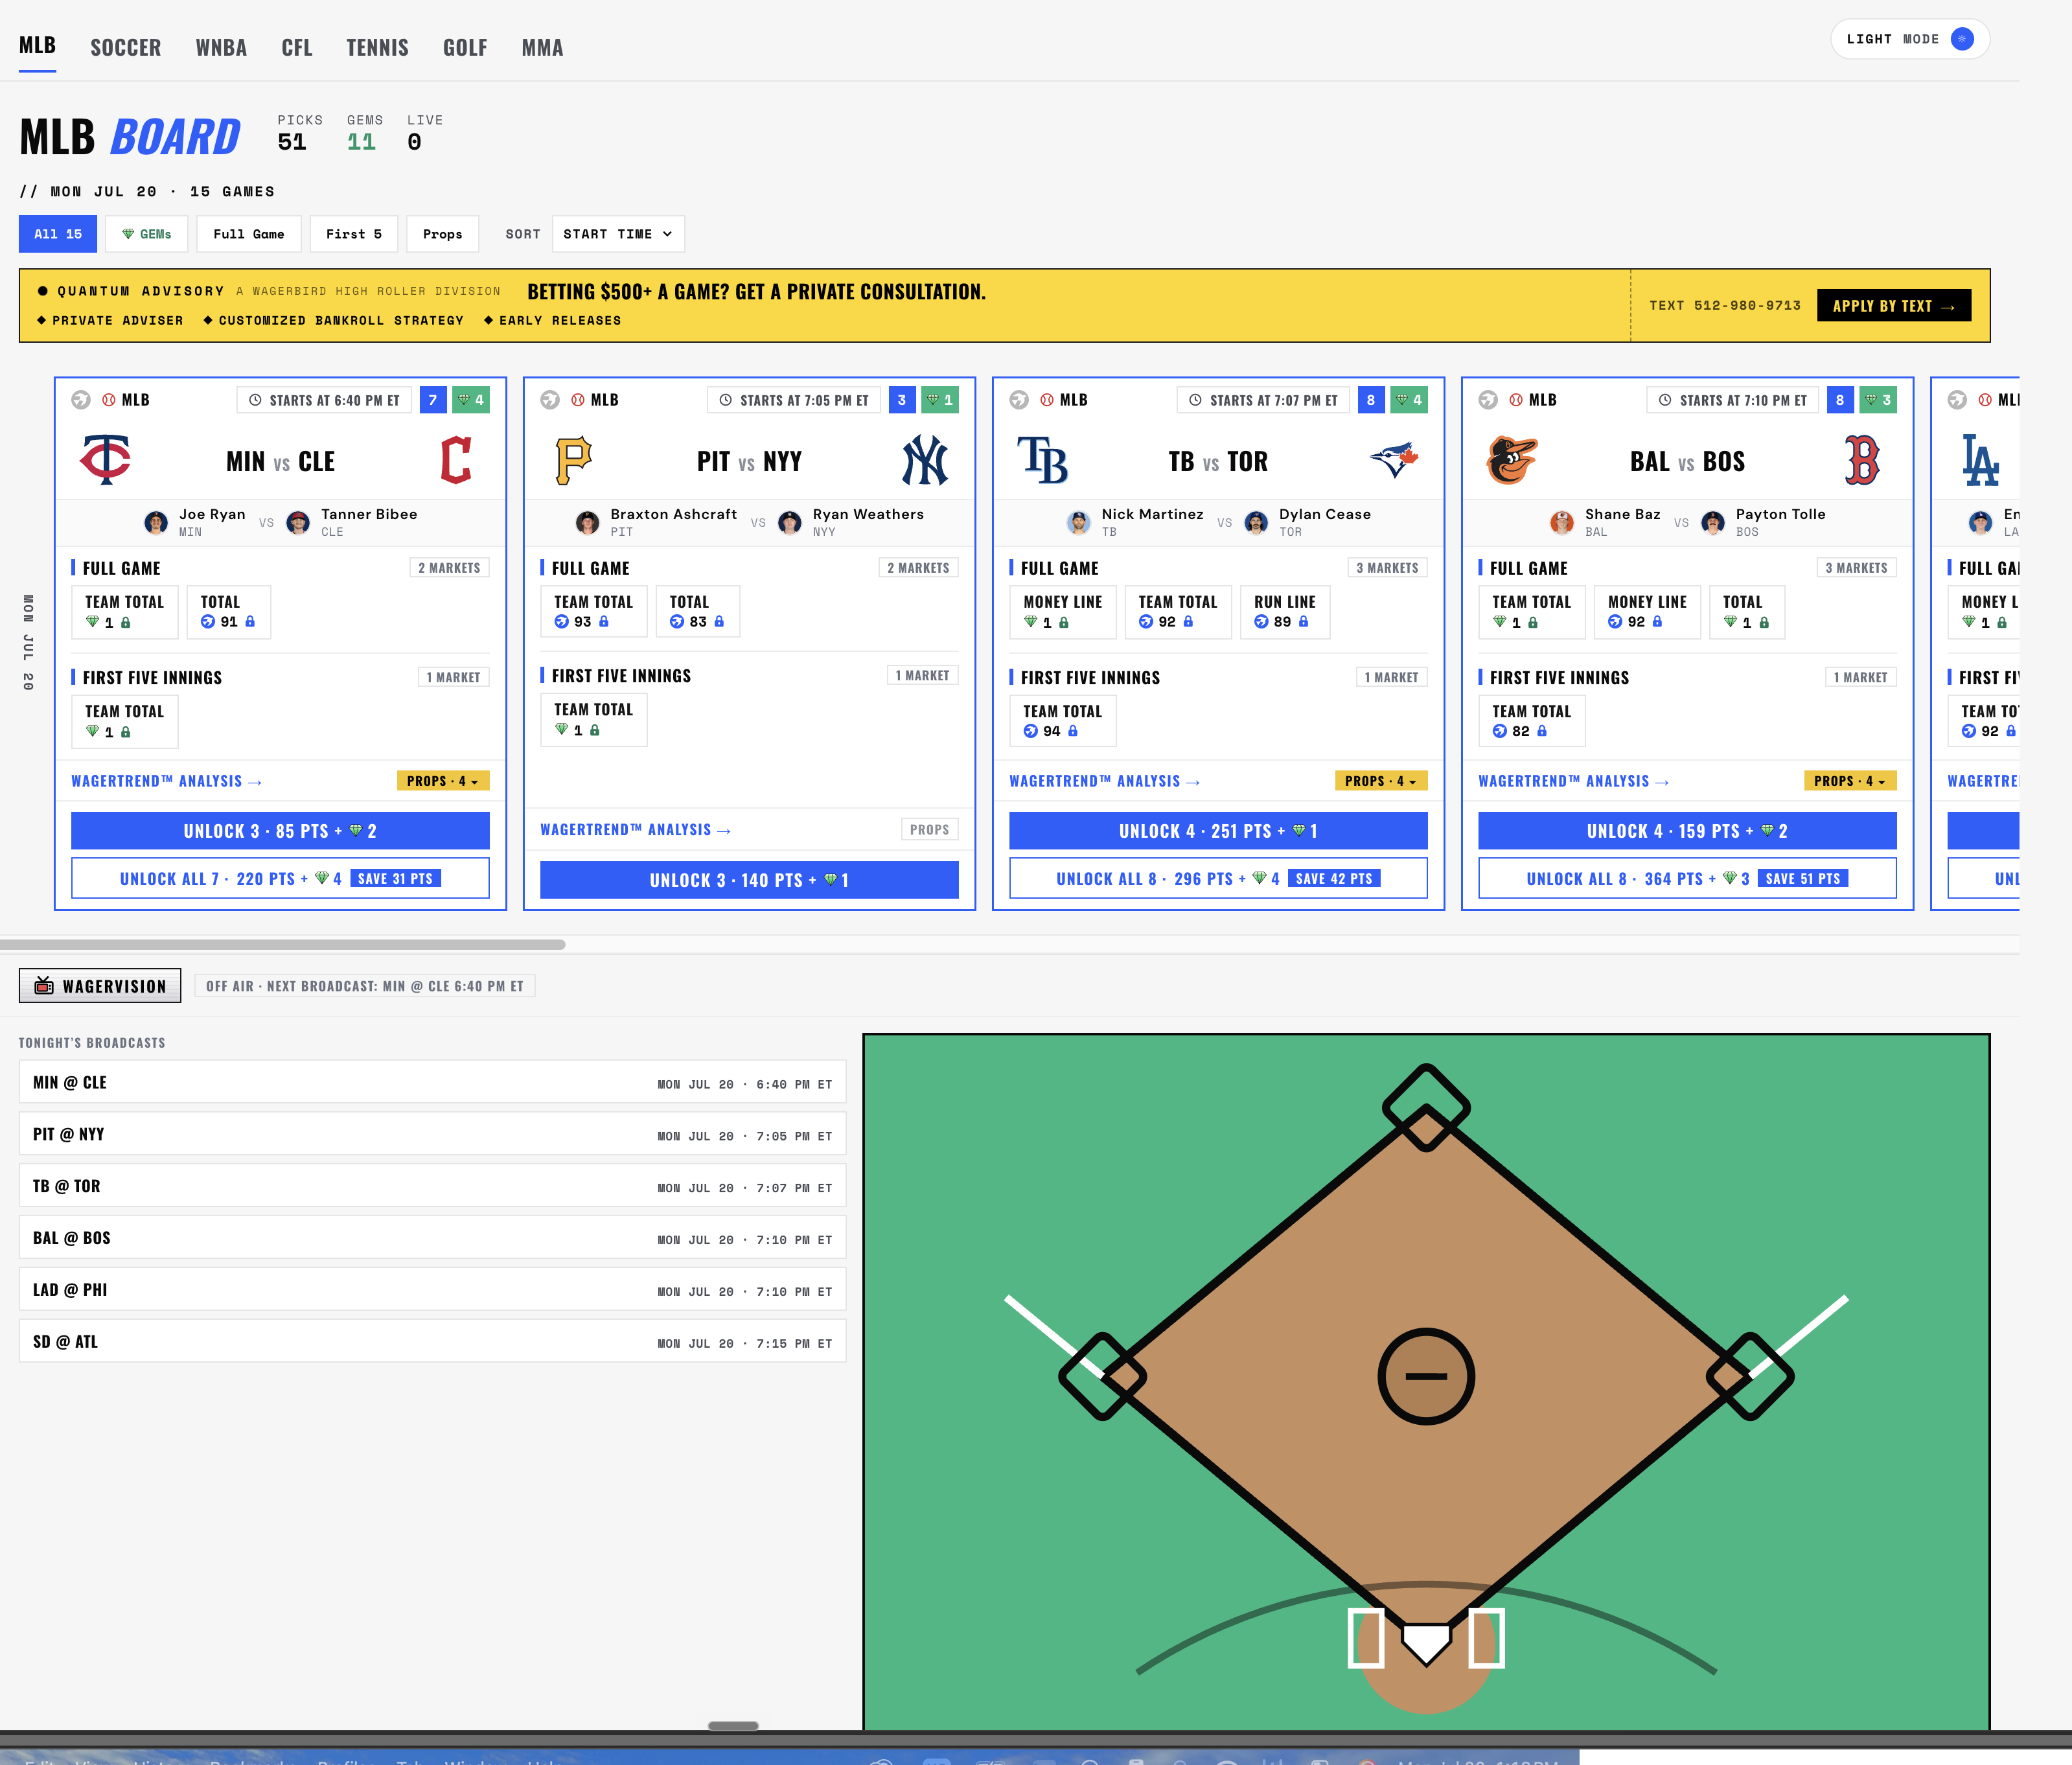Click the Toronto Blue Jays logo

point(1394,460)
